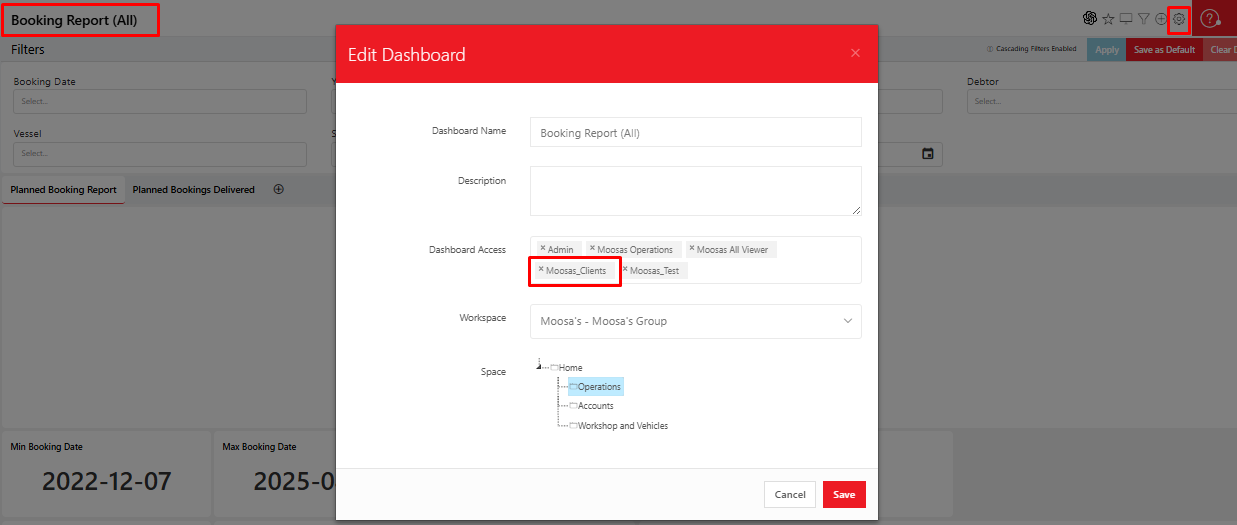Click the Save button
The height and width of the screenshot is (525, 1237).
(x=844, y=494)
